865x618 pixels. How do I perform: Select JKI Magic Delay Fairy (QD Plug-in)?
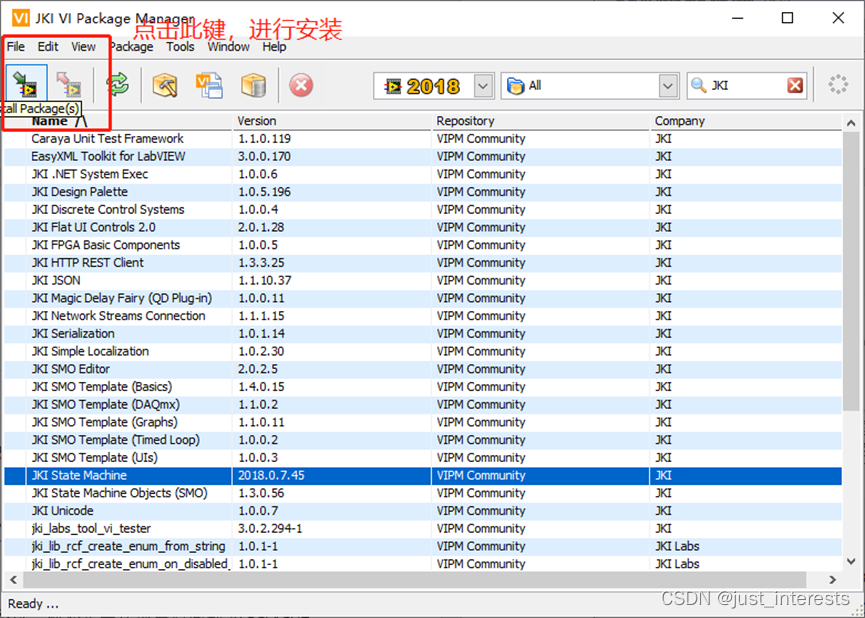tap(423, 298)
